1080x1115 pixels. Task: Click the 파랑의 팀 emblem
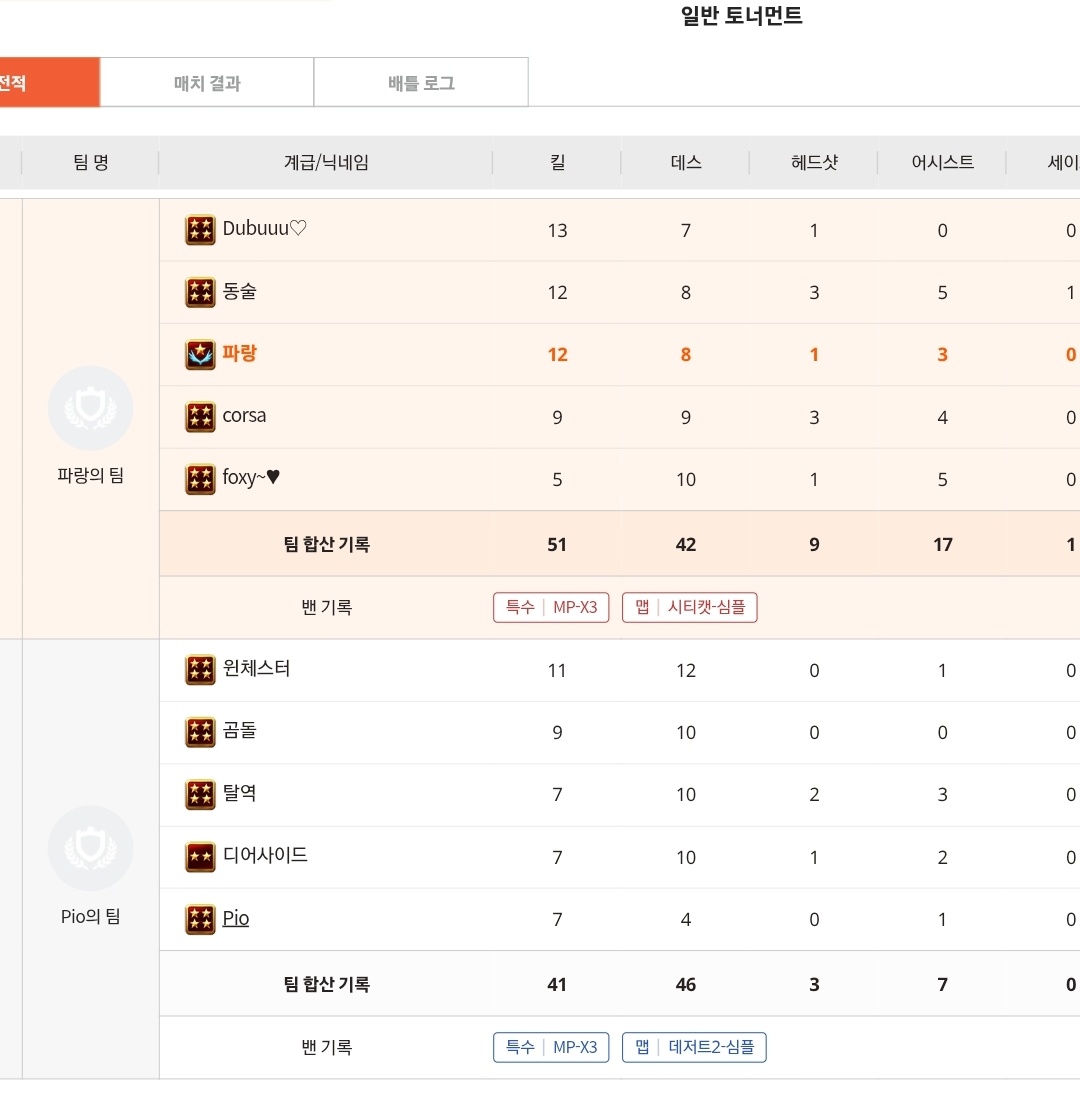tap(90, 408)
